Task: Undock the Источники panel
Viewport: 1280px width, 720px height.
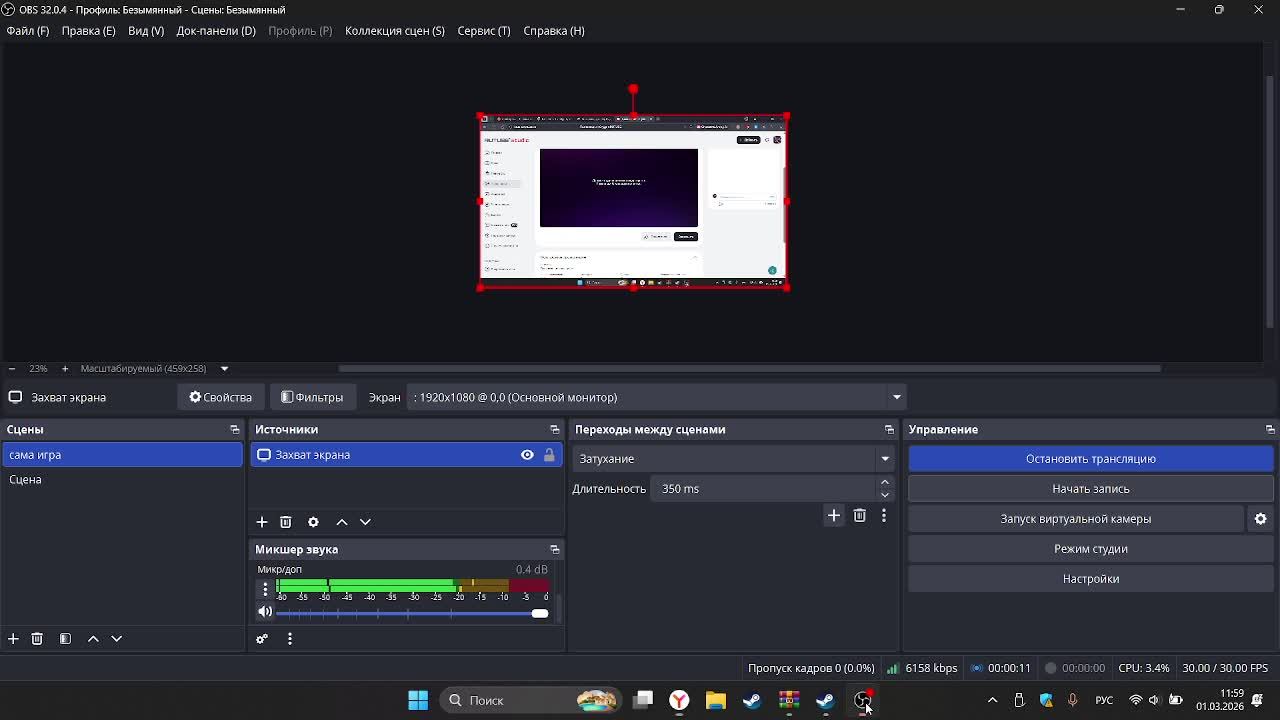Action: point(555,430)
